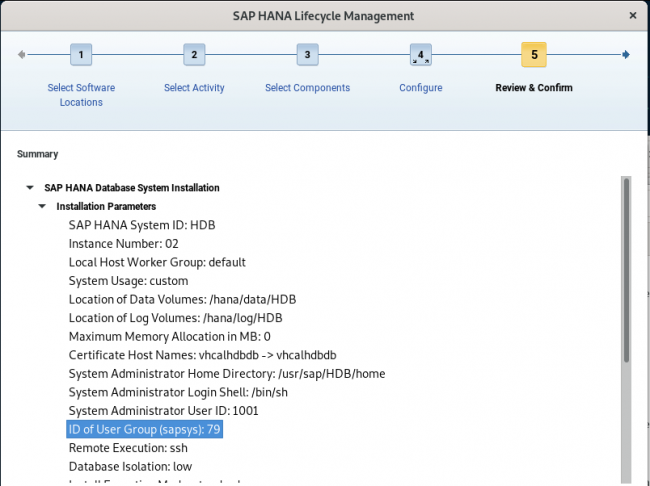This screenshot has width=650, height=486.
Task: Select highlighted 'ID of User Group (sapsys): 79' row
Action: (x=145, y=429)
